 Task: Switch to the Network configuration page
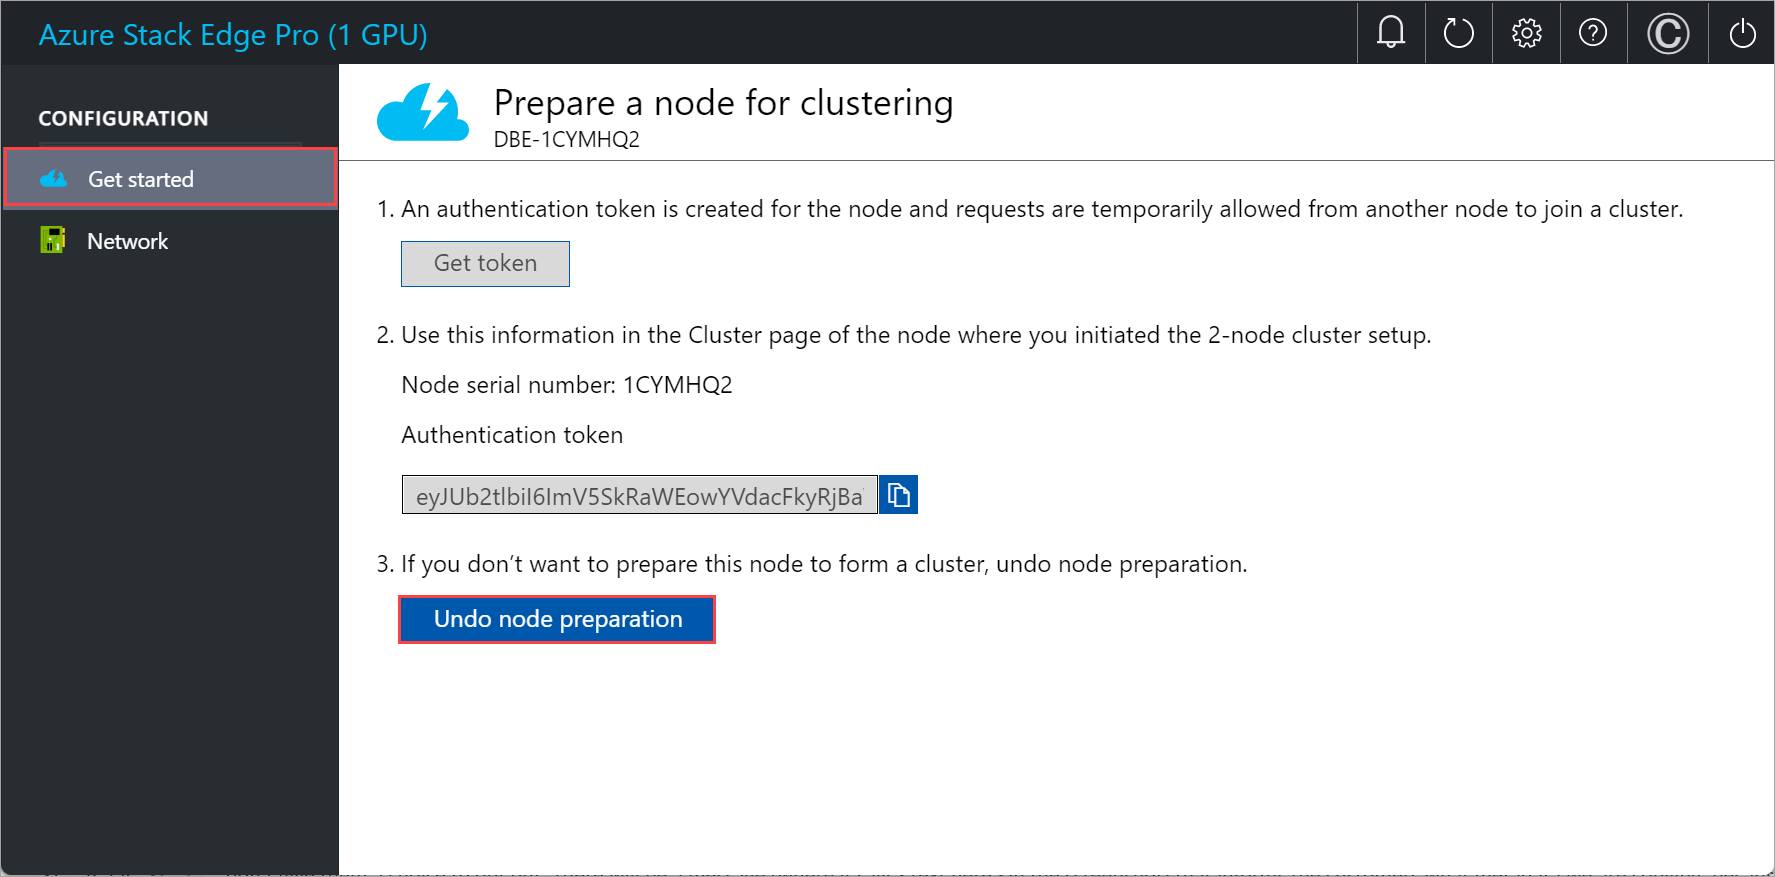coord(128,240)
